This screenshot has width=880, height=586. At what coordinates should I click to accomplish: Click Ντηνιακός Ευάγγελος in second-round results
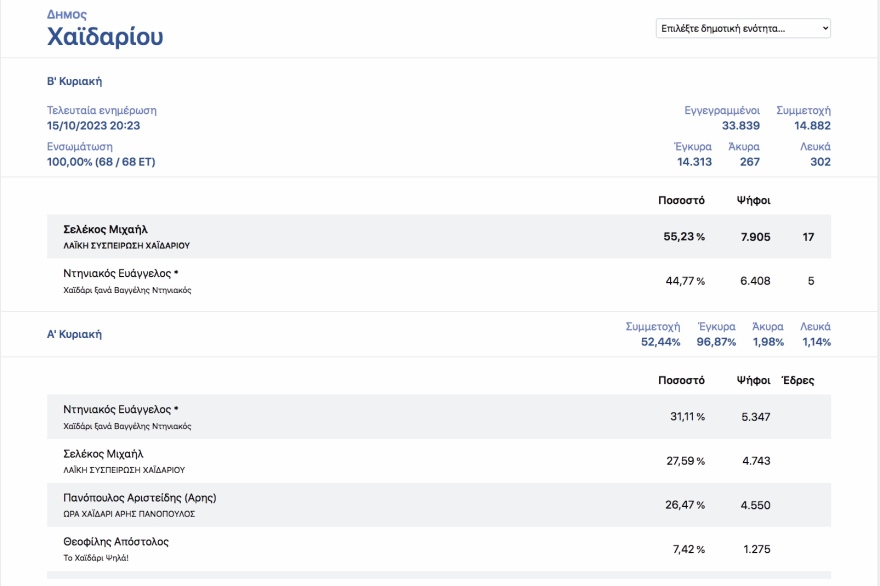120,274
